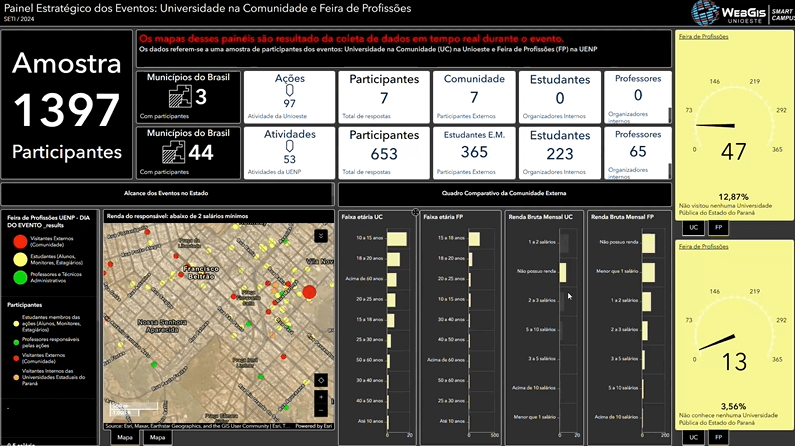Click the Menor que 1 salário bar in Renda FP
Viewport: 795px width, 446px height.
(x=648, y=272)
